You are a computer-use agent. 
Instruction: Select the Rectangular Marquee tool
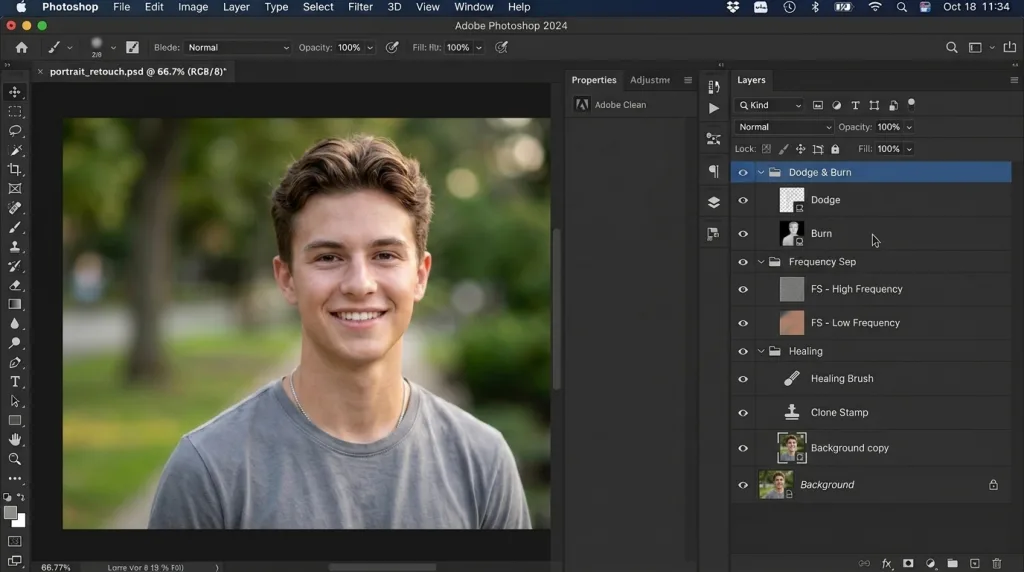click(x=14, y=112)
